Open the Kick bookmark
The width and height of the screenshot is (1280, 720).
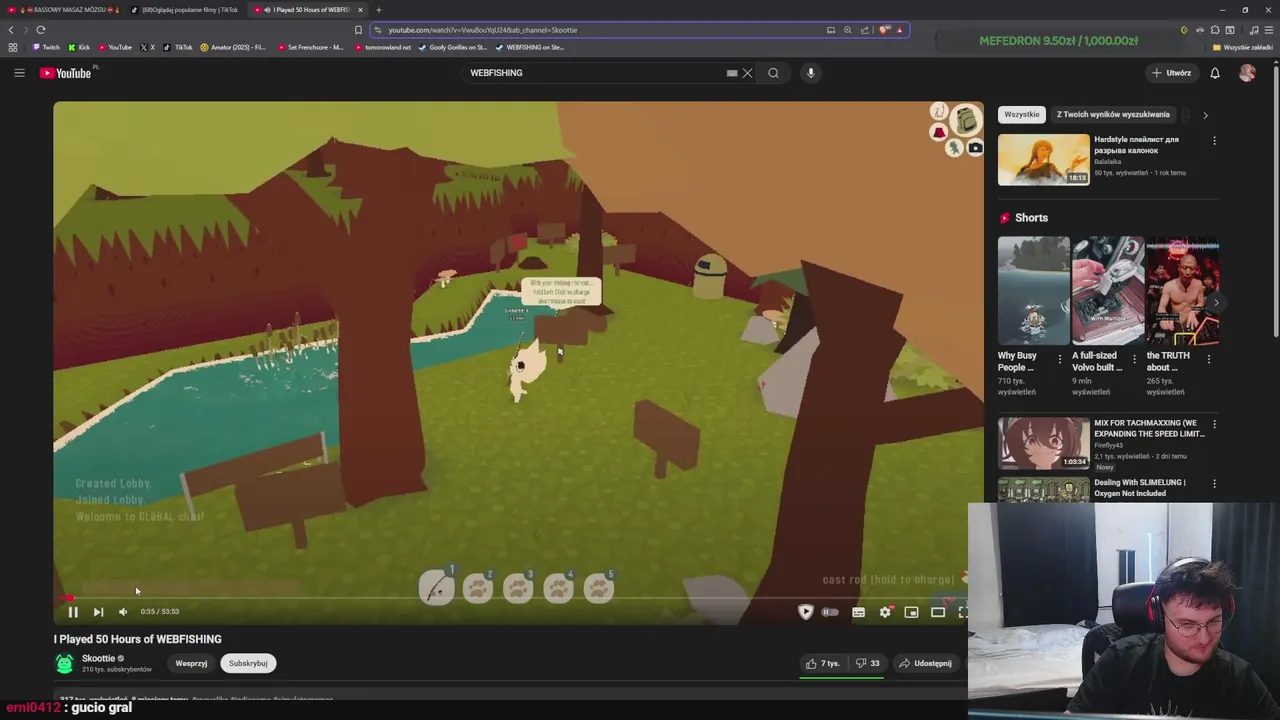tap(79, 47)
